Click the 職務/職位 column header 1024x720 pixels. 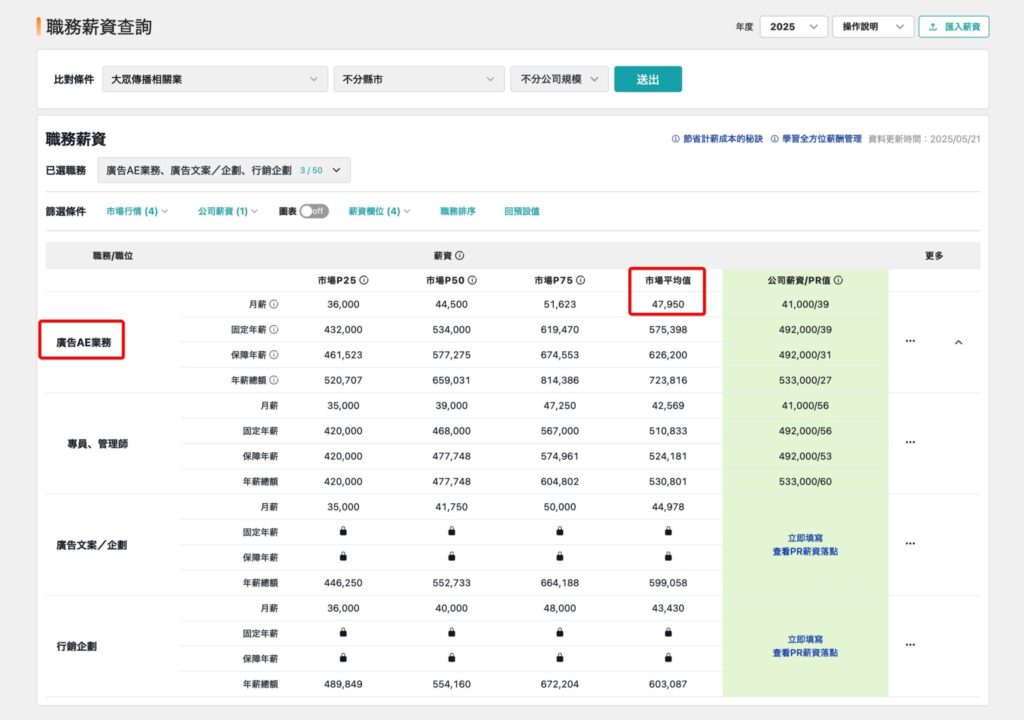click(113, 255)
